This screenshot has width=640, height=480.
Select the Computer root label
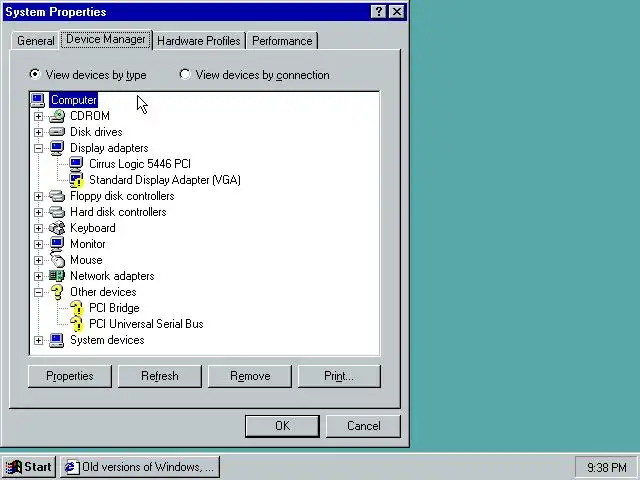point(73,100)
